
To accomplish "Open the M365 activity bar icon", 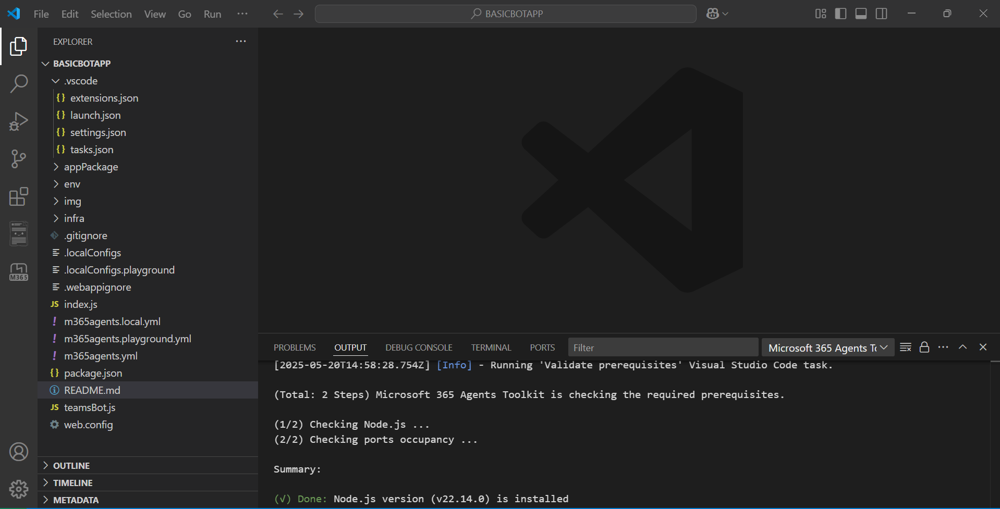I will [18, 272].
